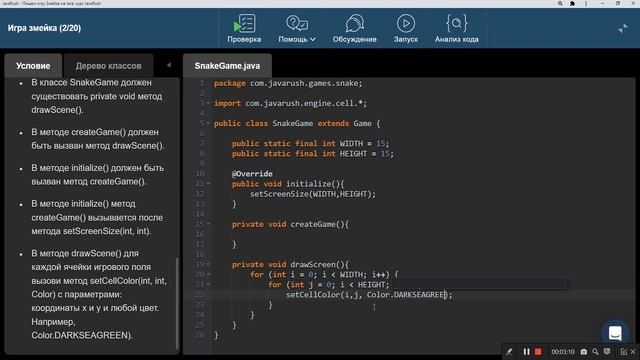Fold the inner for loop at line 21

point(208,284)
